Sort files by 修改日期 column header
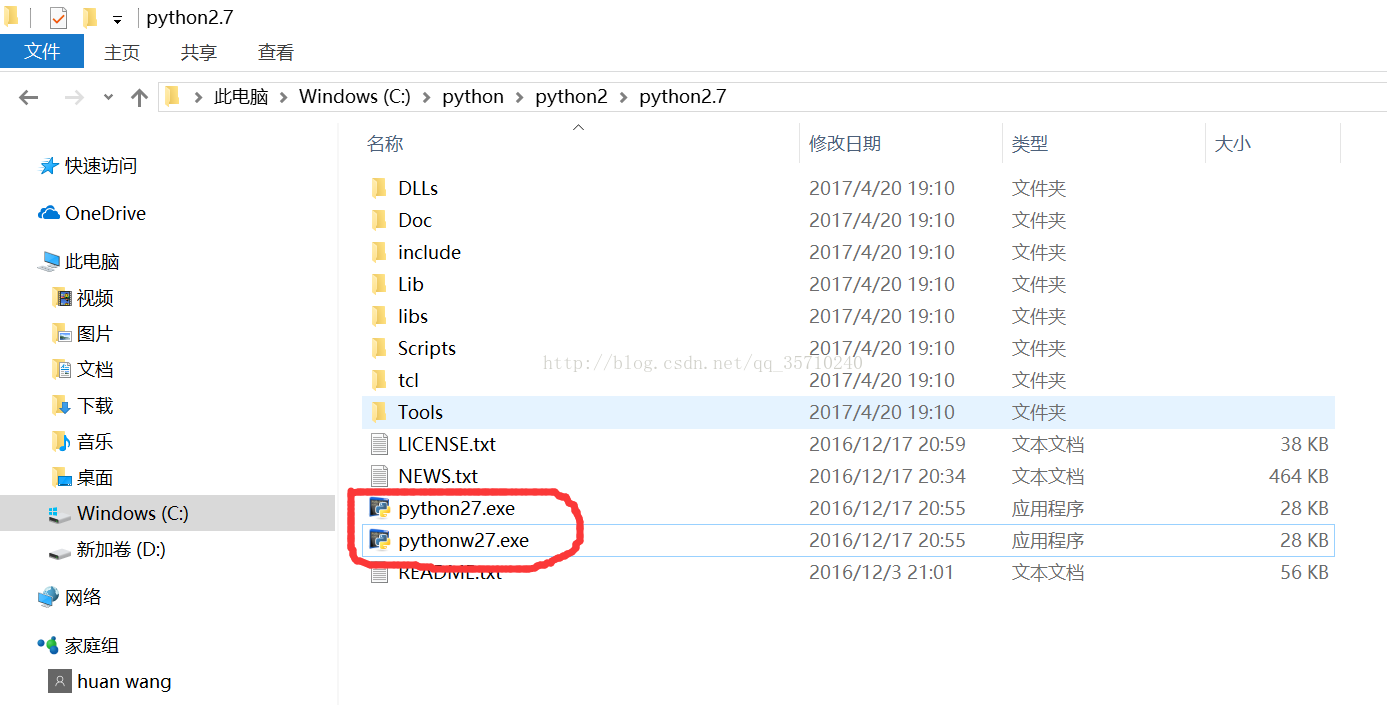Viewport: 1387px width, 705px height. [x=845, y=144]
